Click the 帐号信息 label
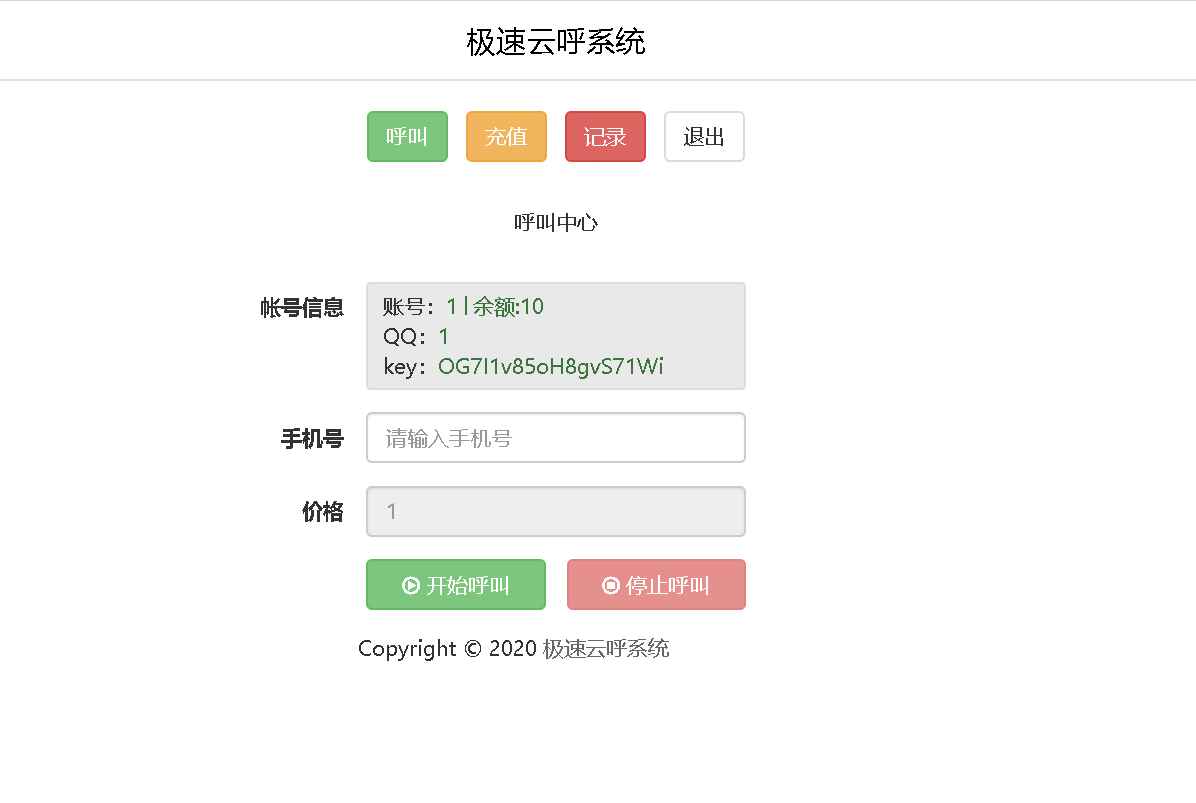This screenshot has width=1196, height=803. coord(302,308)
